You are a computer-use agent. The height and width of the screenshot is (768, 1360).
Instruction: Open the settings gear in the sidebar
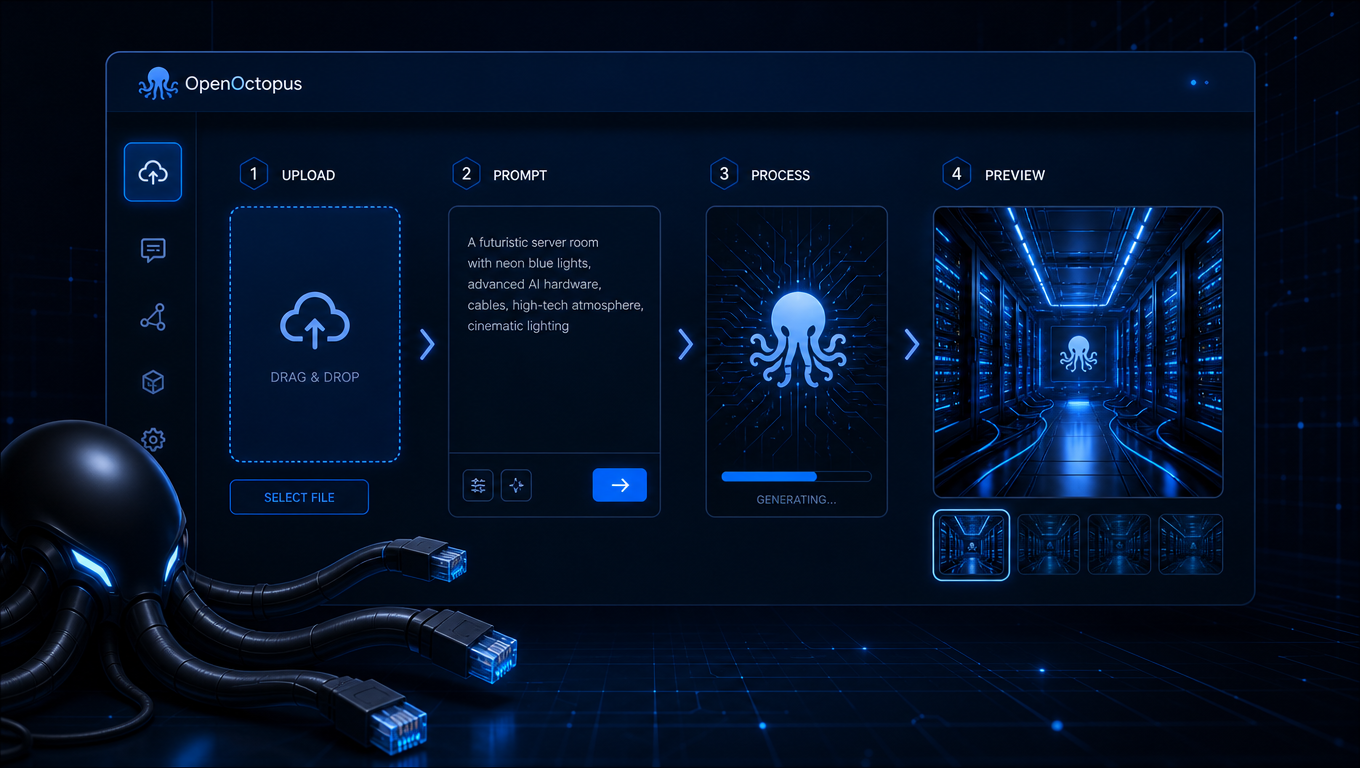coord(153,438)
